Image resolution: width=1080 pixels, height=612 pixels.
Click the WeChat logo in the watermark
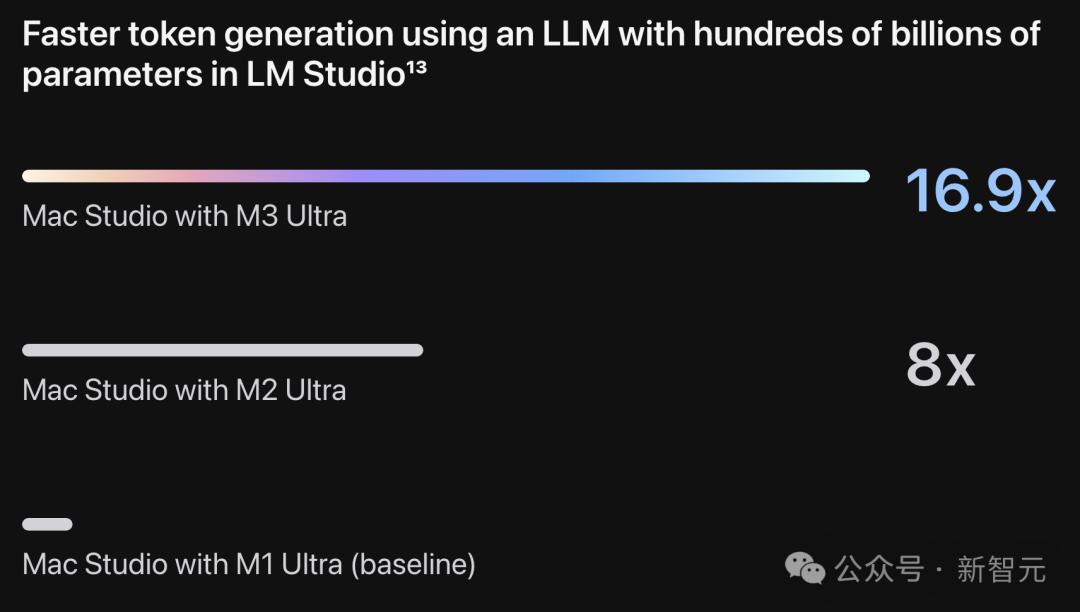point(805,568)
